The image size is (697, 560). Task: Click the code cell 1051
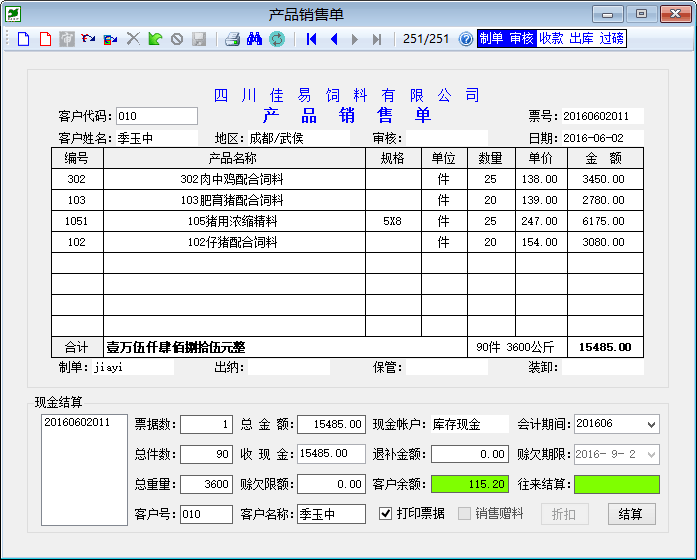77,221
